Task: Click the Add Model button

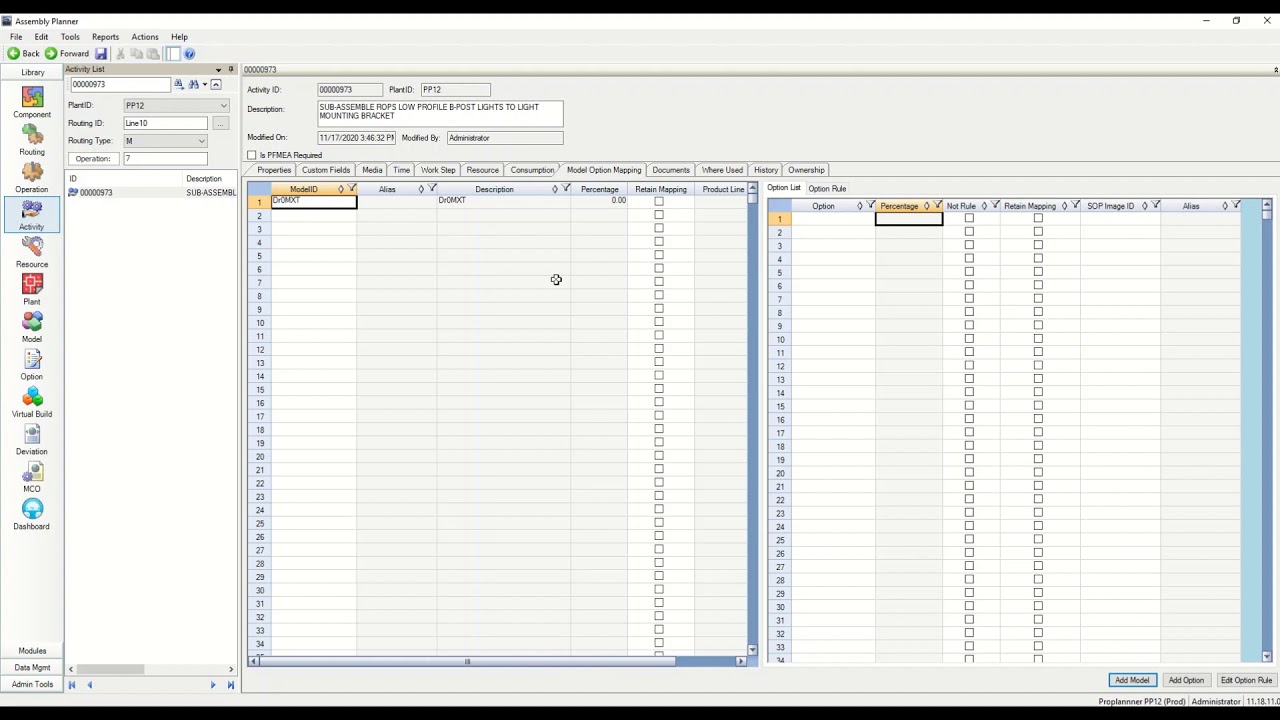Action: 1132,680
